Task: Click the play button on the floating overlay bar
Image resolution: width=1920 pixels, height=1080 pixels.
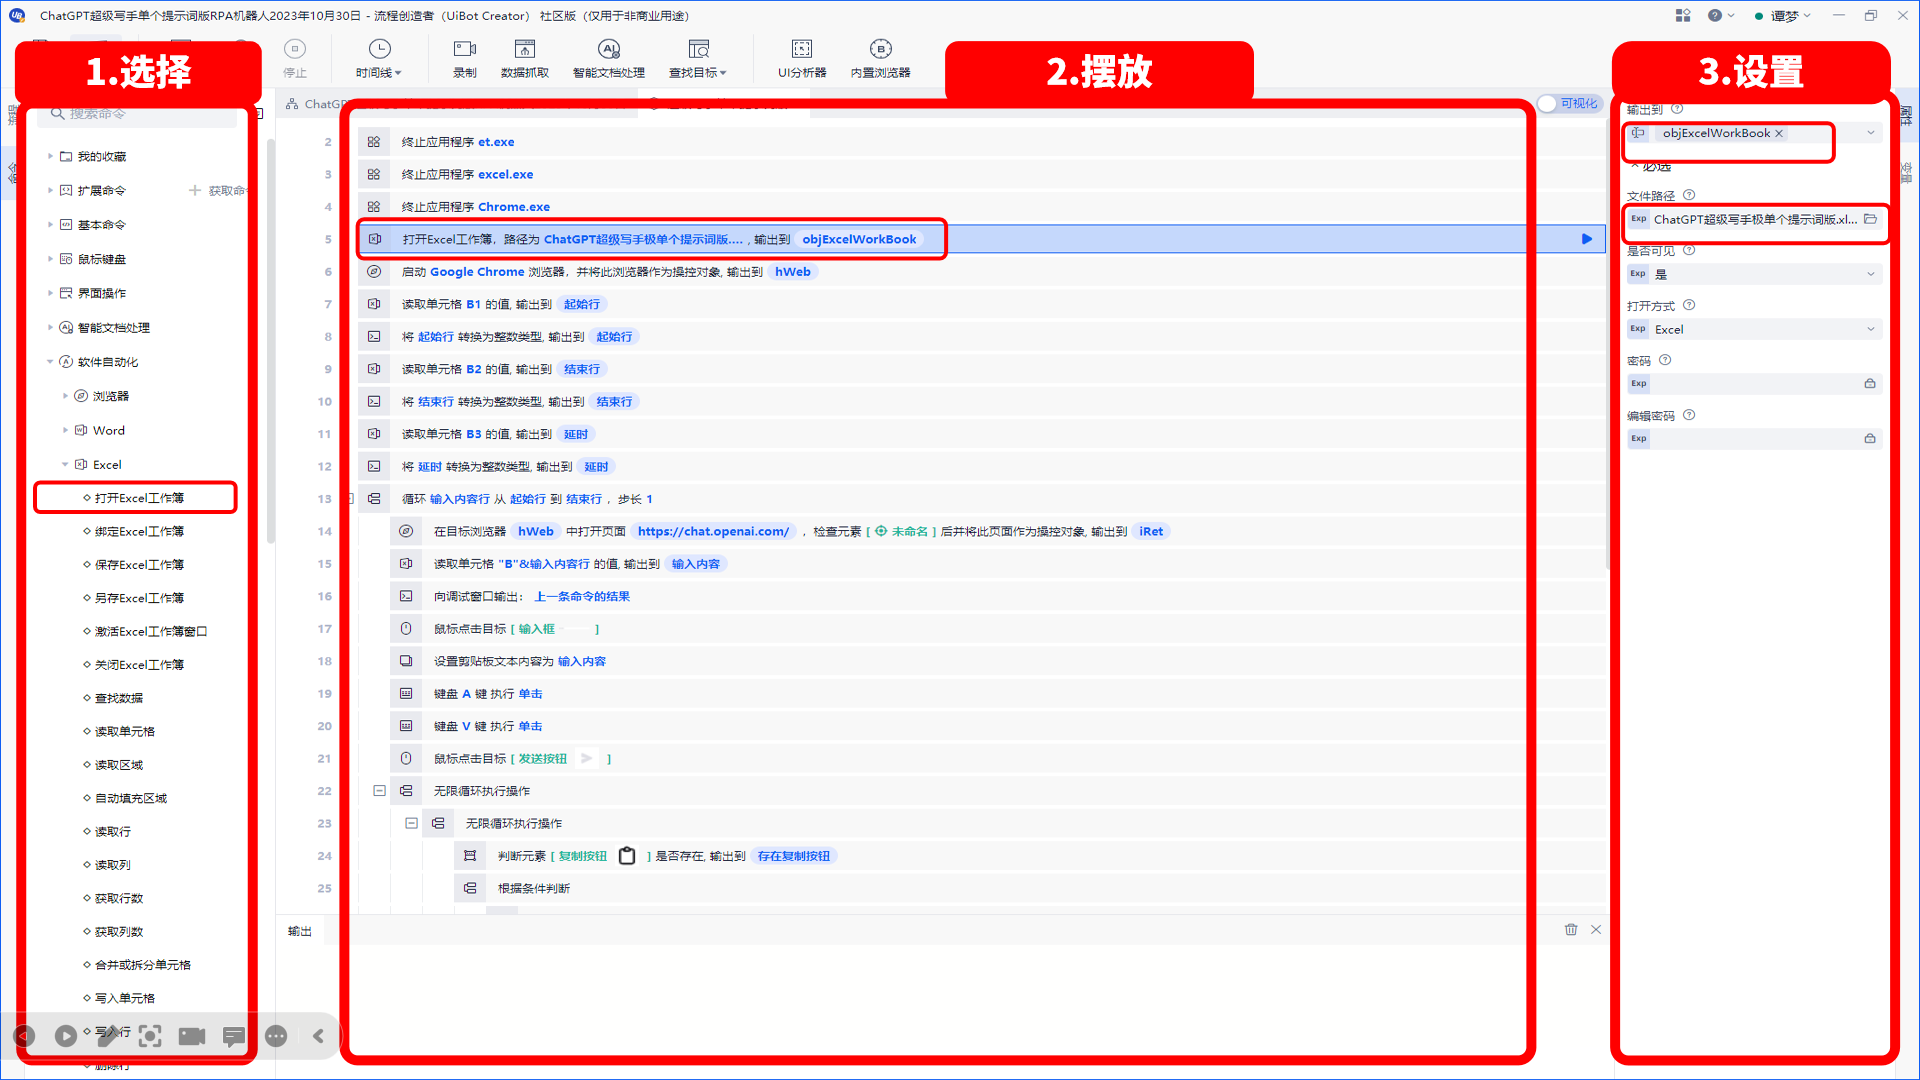Action: coord(65,1036)
